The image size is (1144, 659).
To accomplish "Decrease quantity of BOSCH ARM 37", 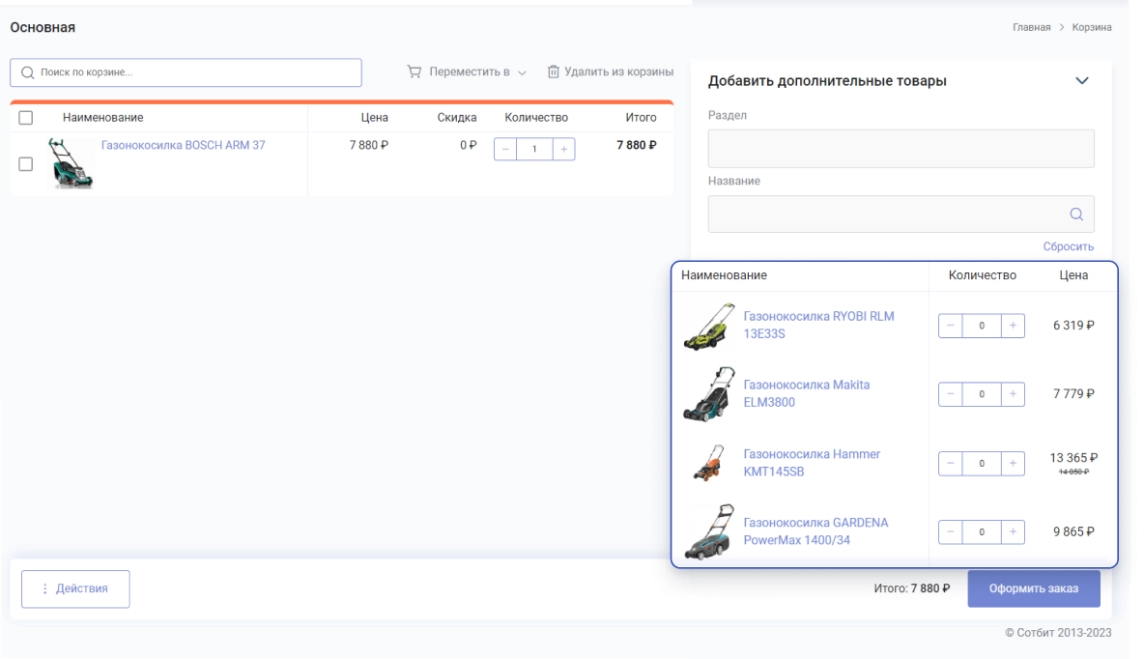I will point(505,149).
